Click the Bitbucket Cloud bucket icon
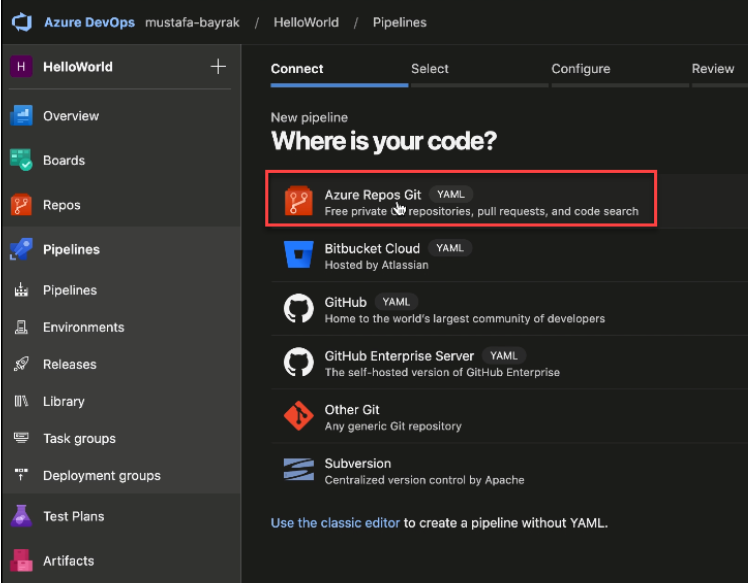Viewport: 748px width, 583px height. 298,256
